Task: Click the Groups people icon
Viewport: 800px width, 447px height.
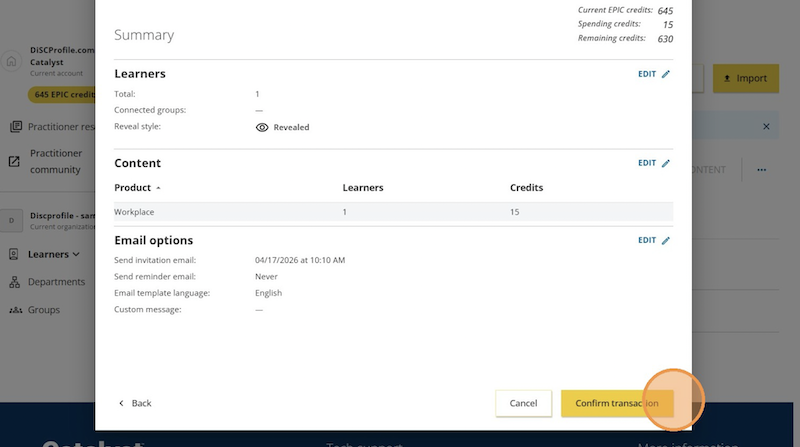Action: [x=16, y=310]
